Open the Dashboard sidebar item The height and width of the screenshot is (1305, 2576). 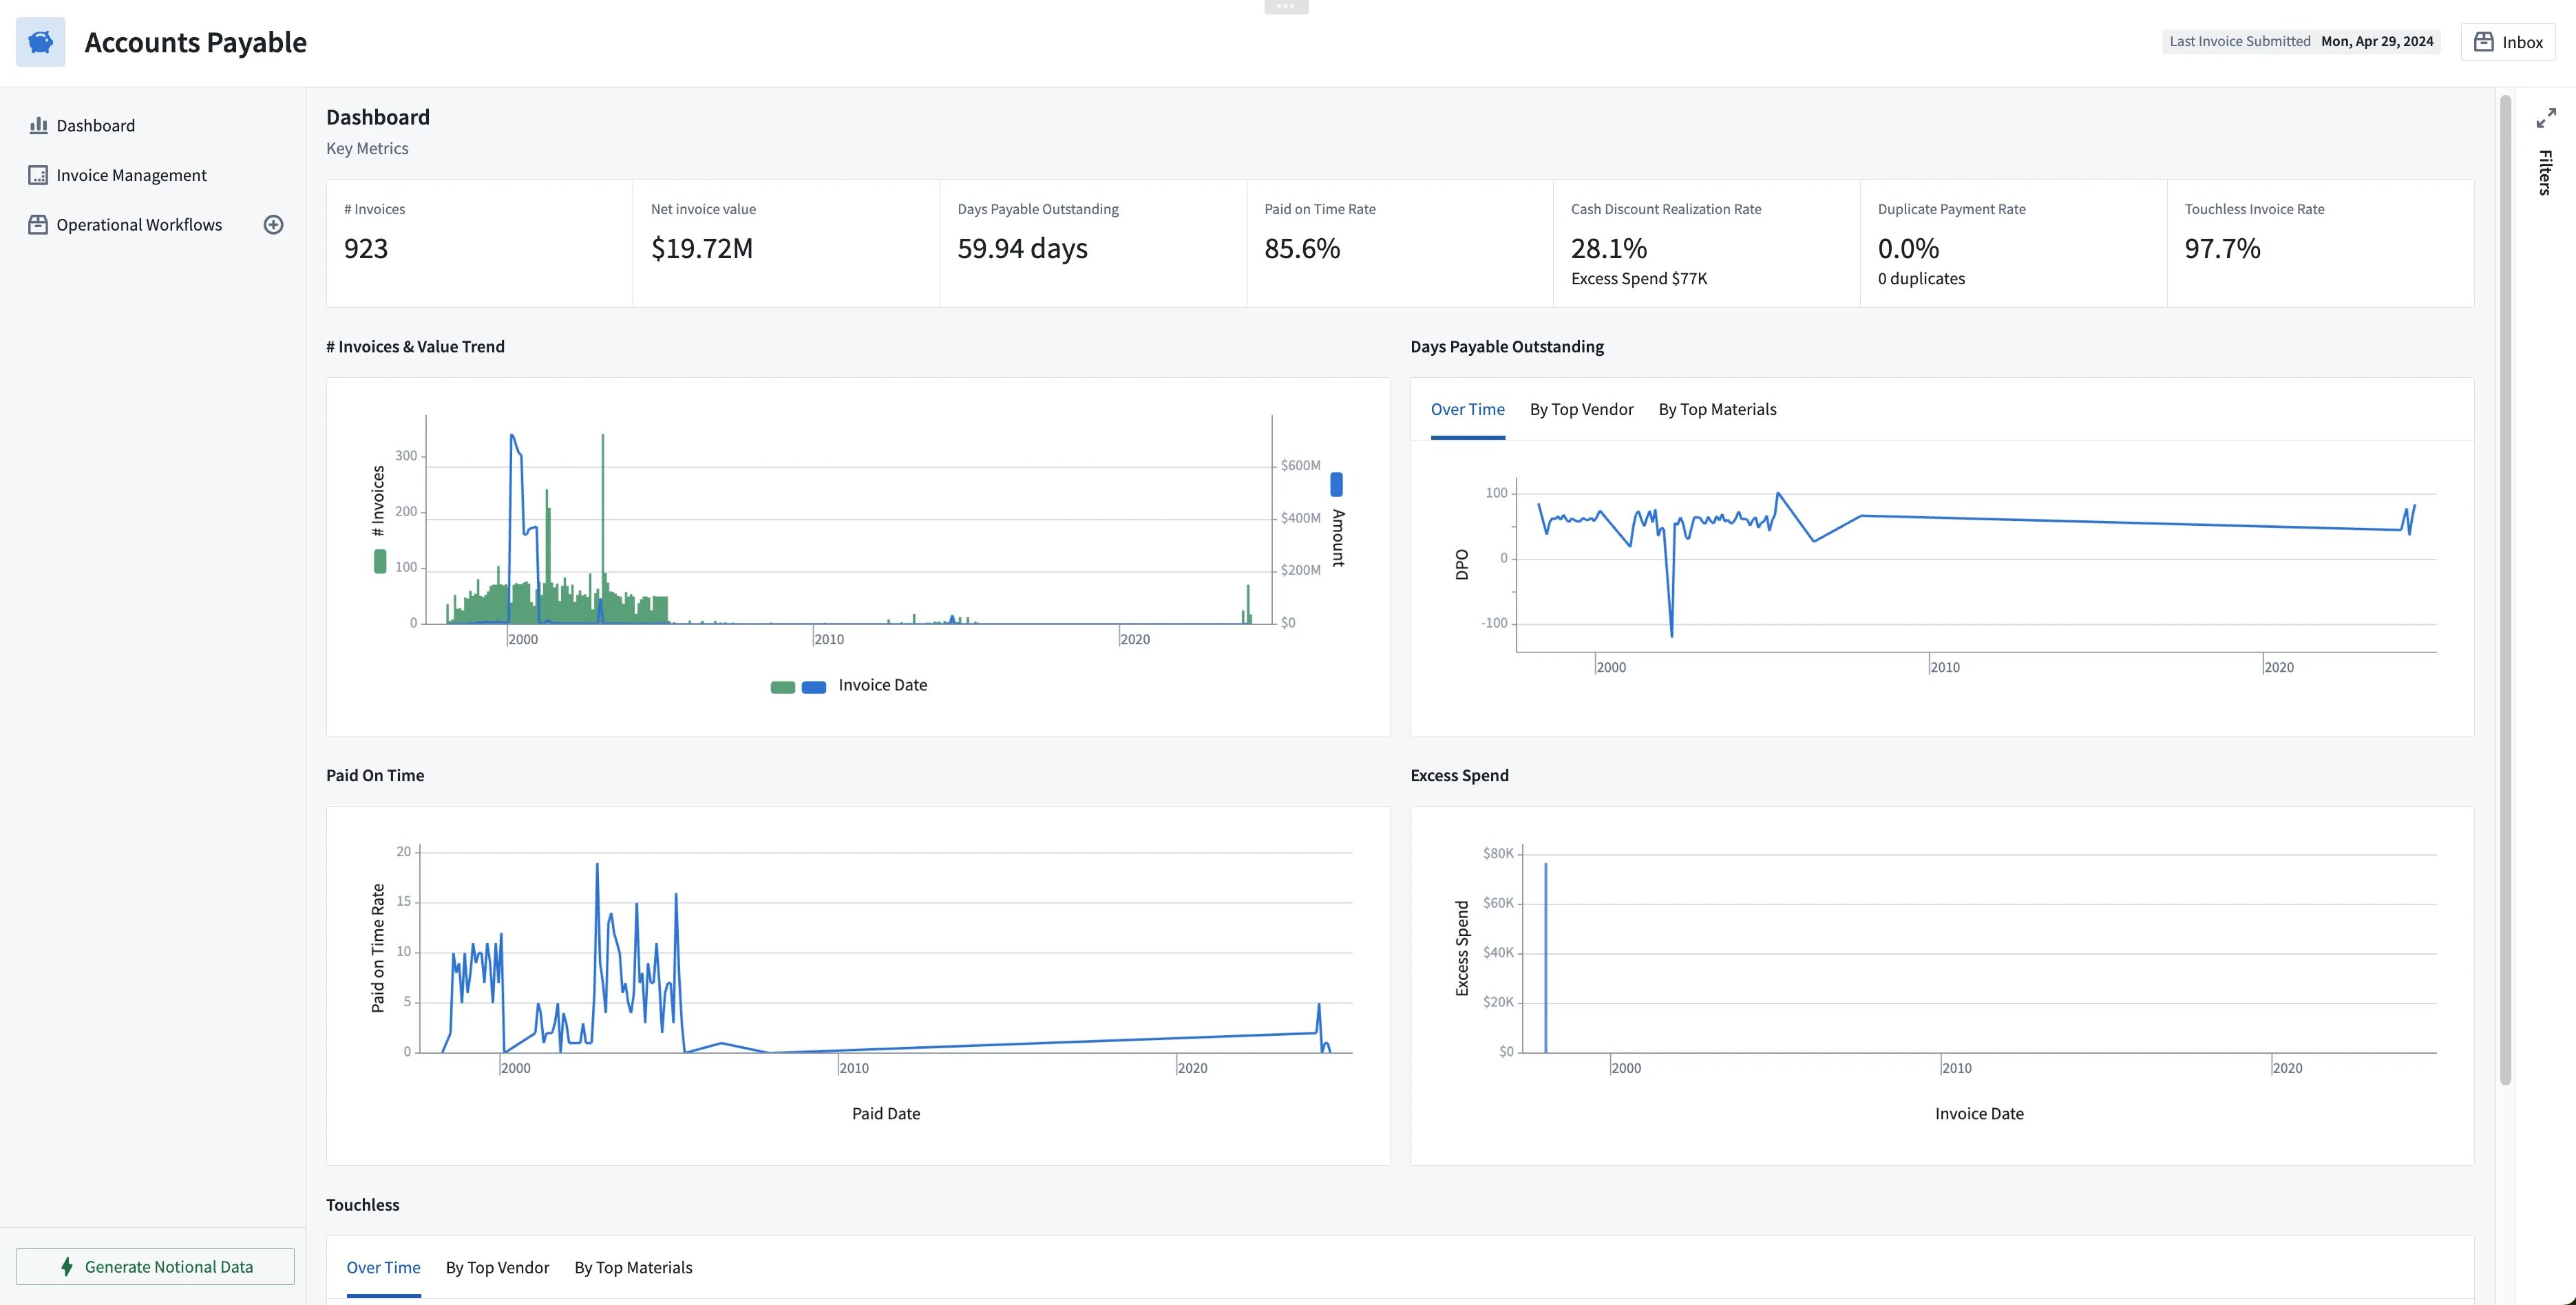point(95,125)
